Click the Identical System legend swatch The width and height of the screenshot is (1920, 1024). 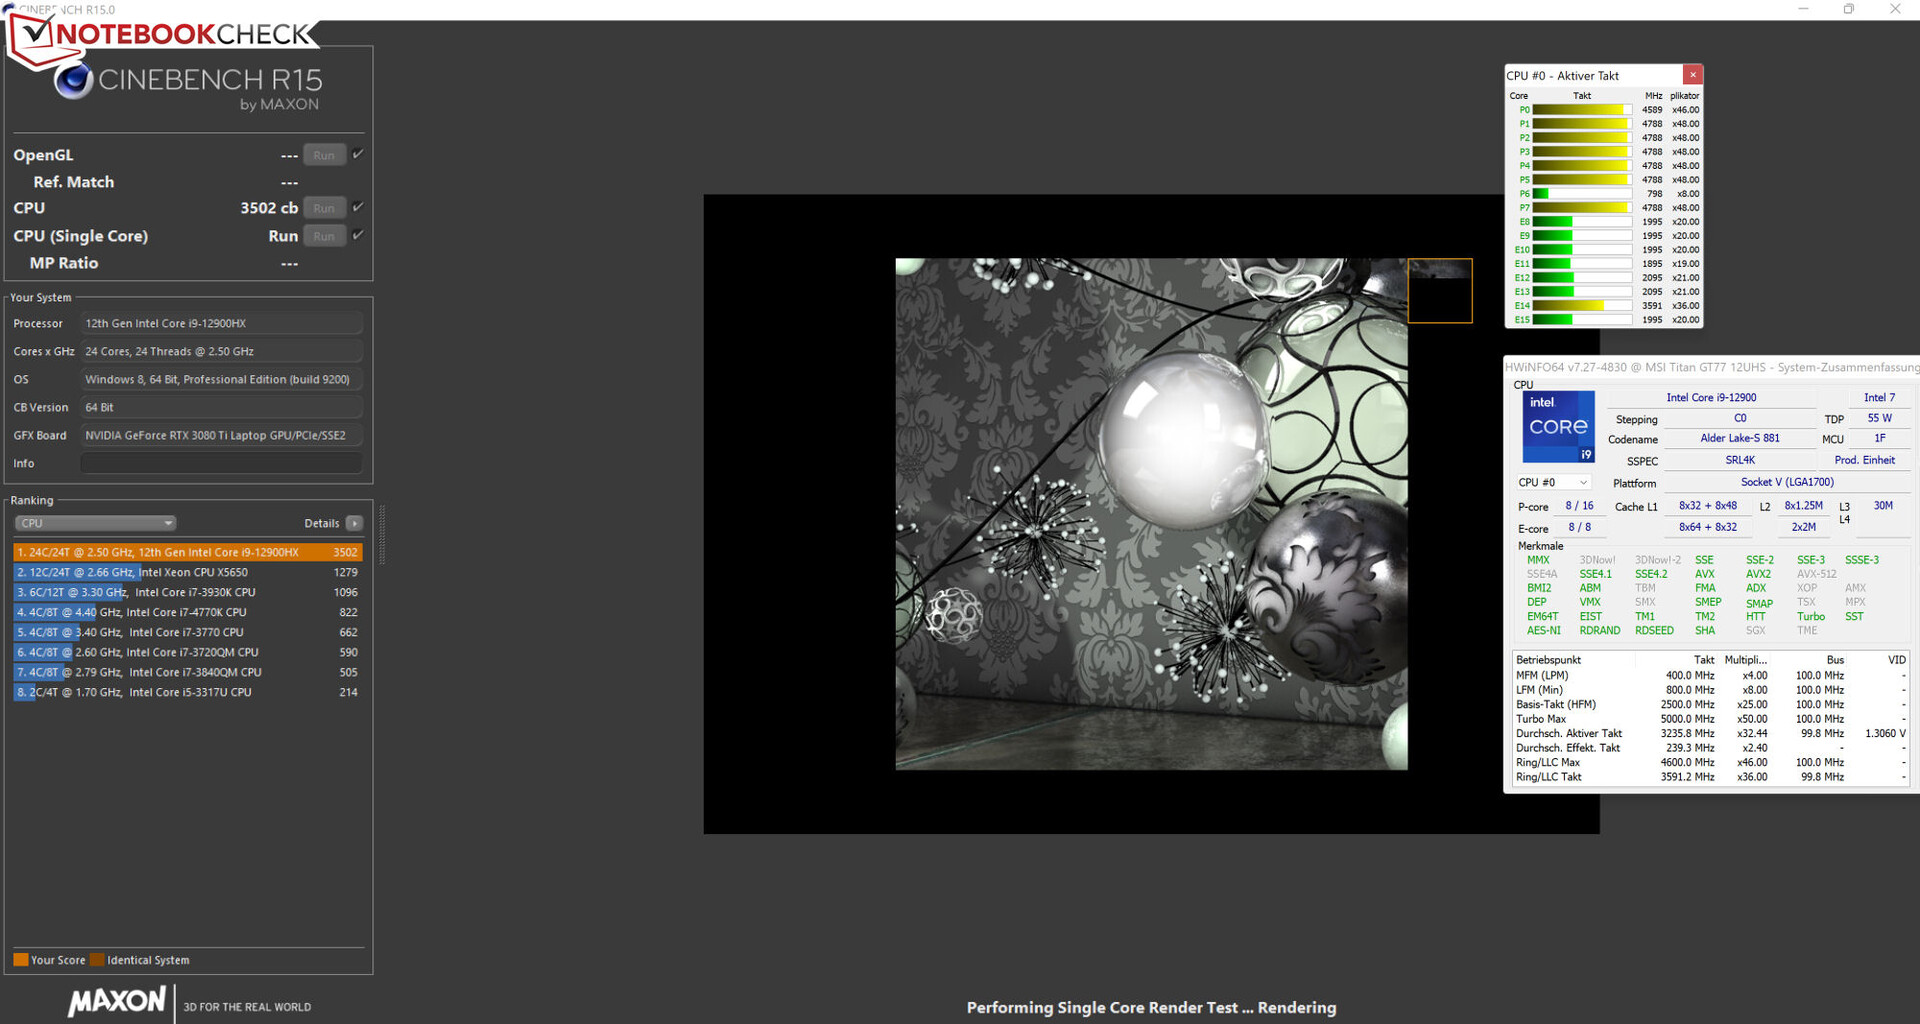click(97, 960)
